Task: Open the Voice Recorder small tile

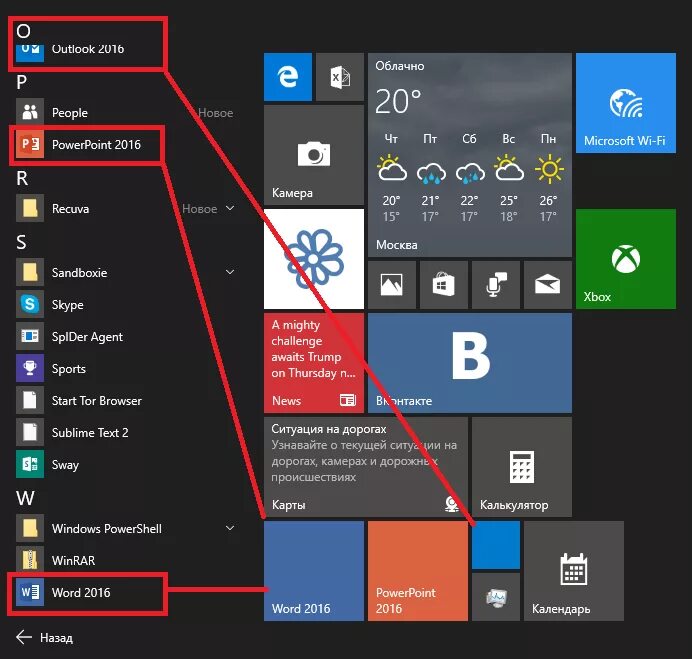Action: 496,285
